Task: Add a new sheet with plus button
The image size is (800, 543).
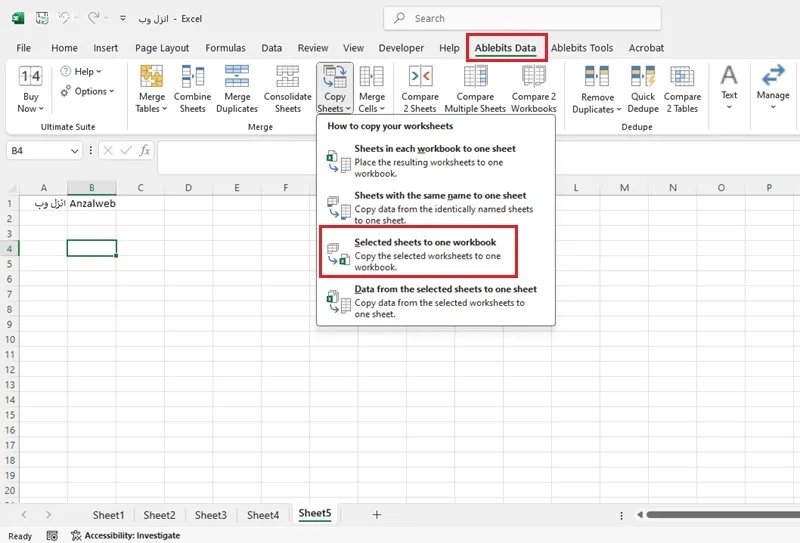Action: 377,514
